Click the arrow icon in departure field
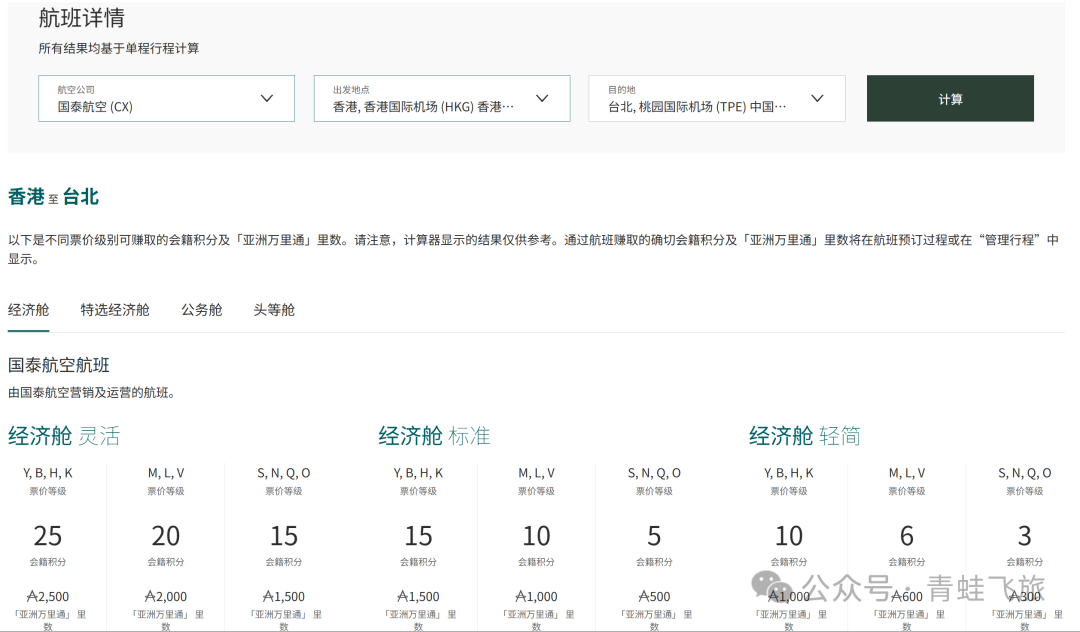1080x632 pixels. tap(542, 98)
